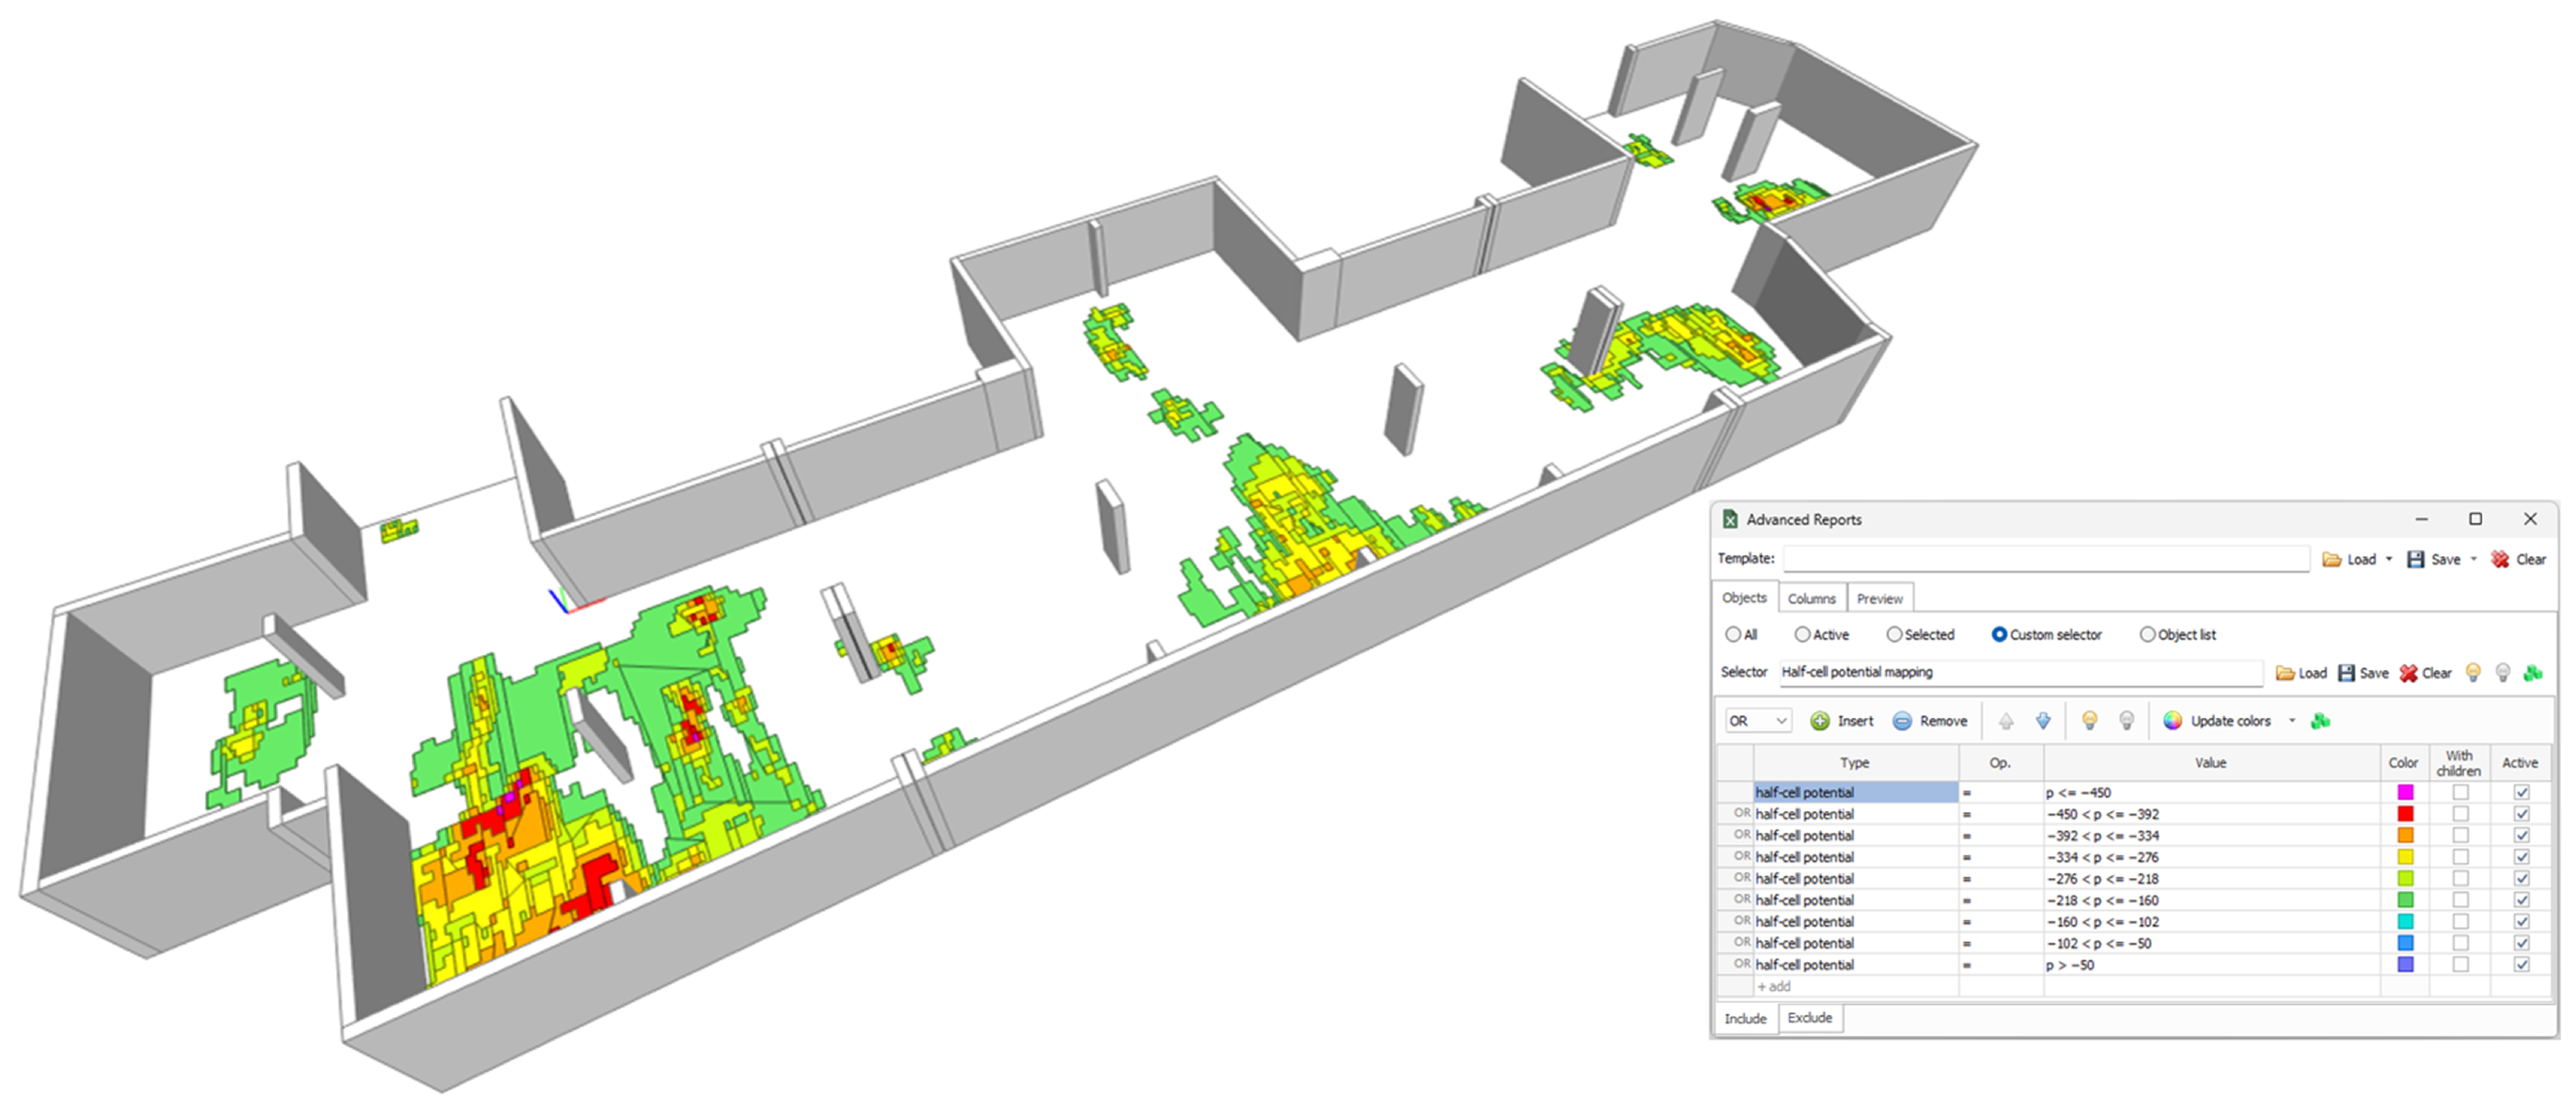Click the lit light bulb beside Selector
Viewport: 2576px width, 1107px height.
point(2473,673)
